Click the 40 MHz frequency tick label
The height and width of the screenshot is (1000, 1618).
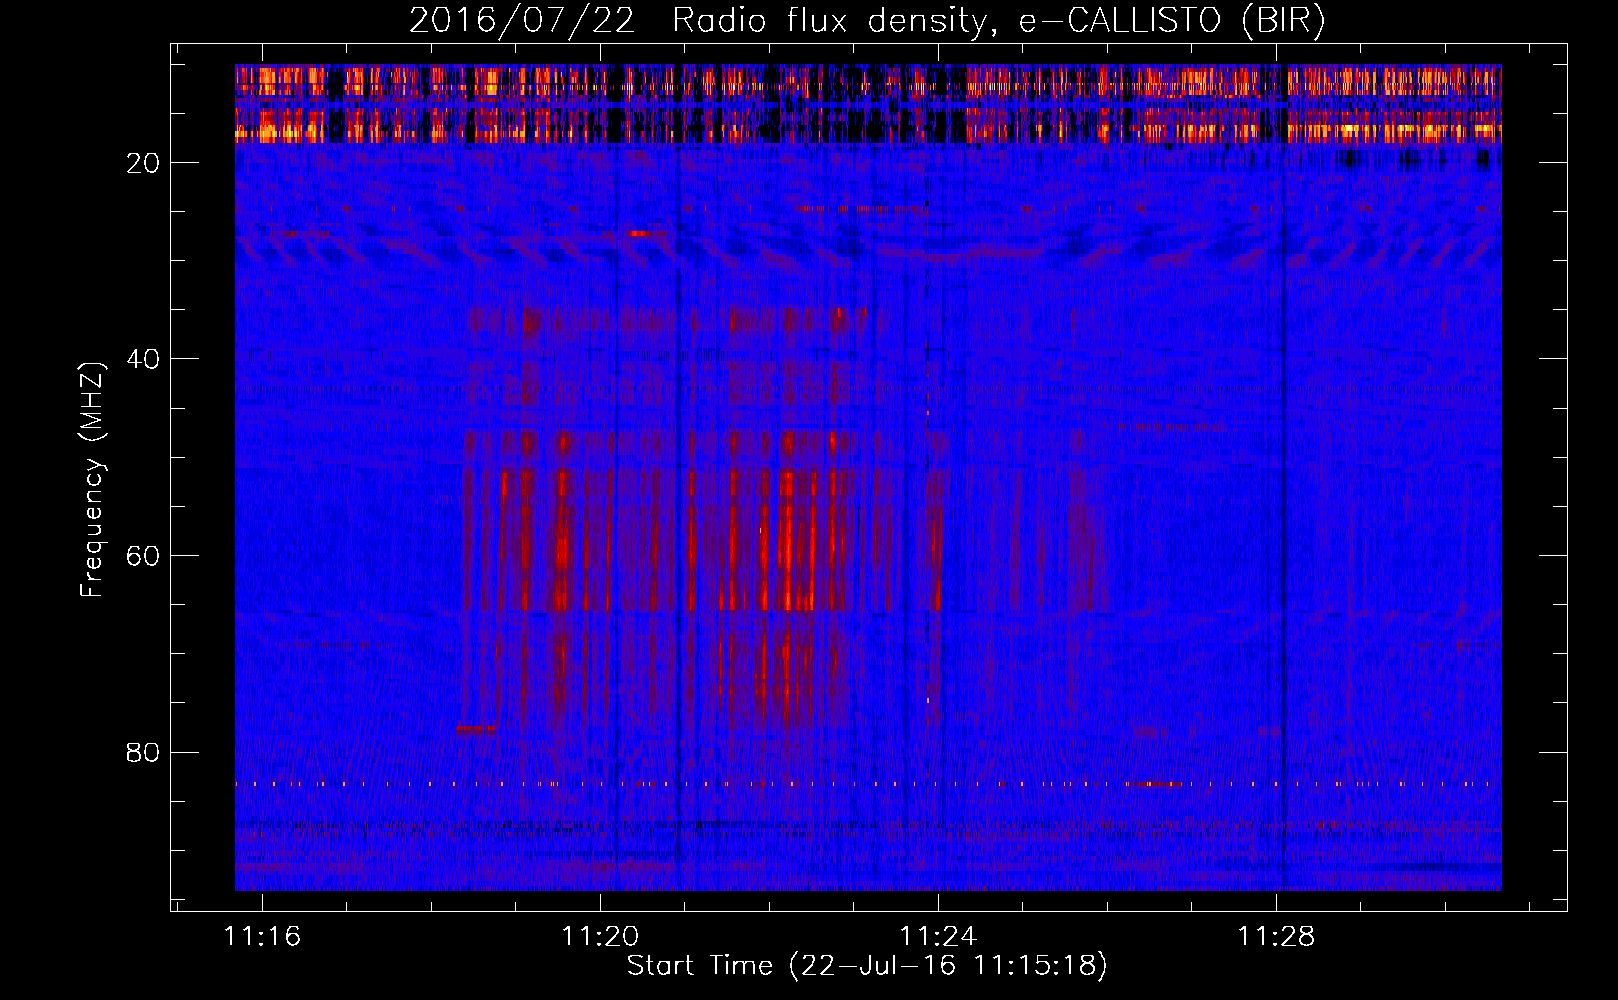pos(143,359)
